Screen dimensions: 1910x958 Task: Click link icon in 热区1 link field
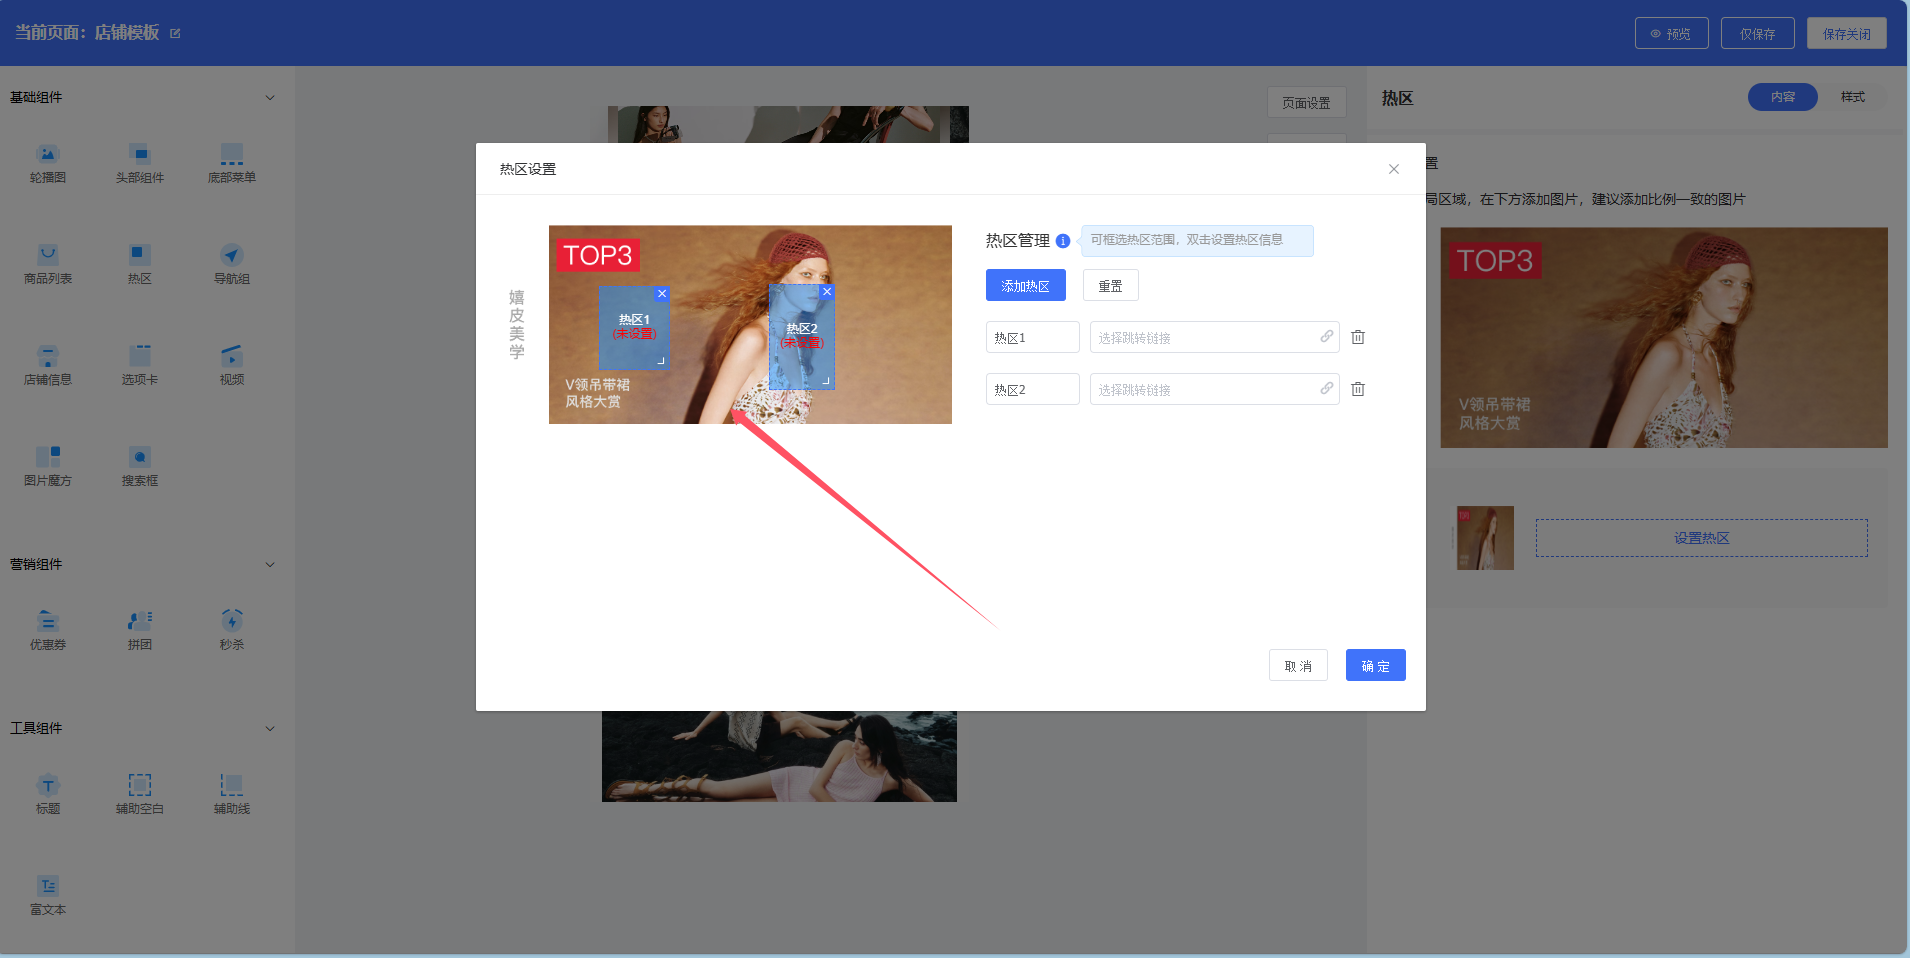(x=1326, y=337)
